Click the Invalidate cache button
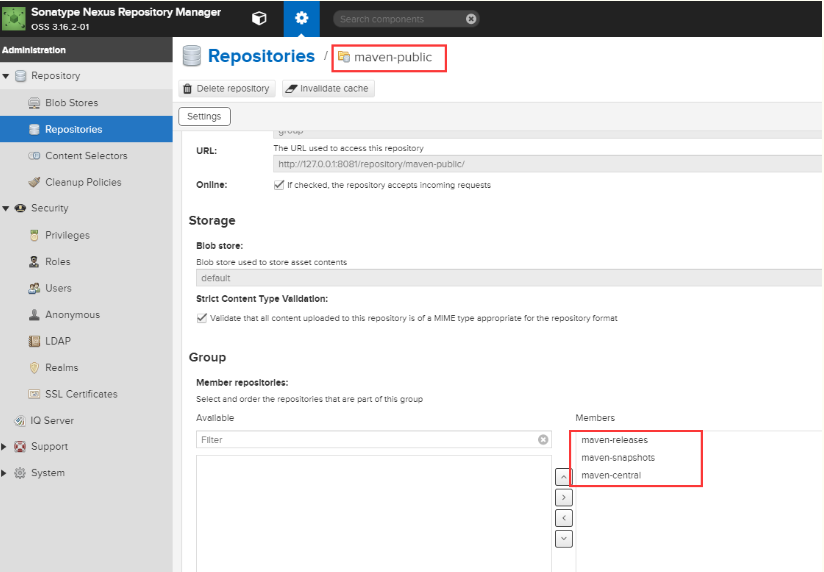The width and height of the screenshot is (824, 572). (x=328, y=88)
